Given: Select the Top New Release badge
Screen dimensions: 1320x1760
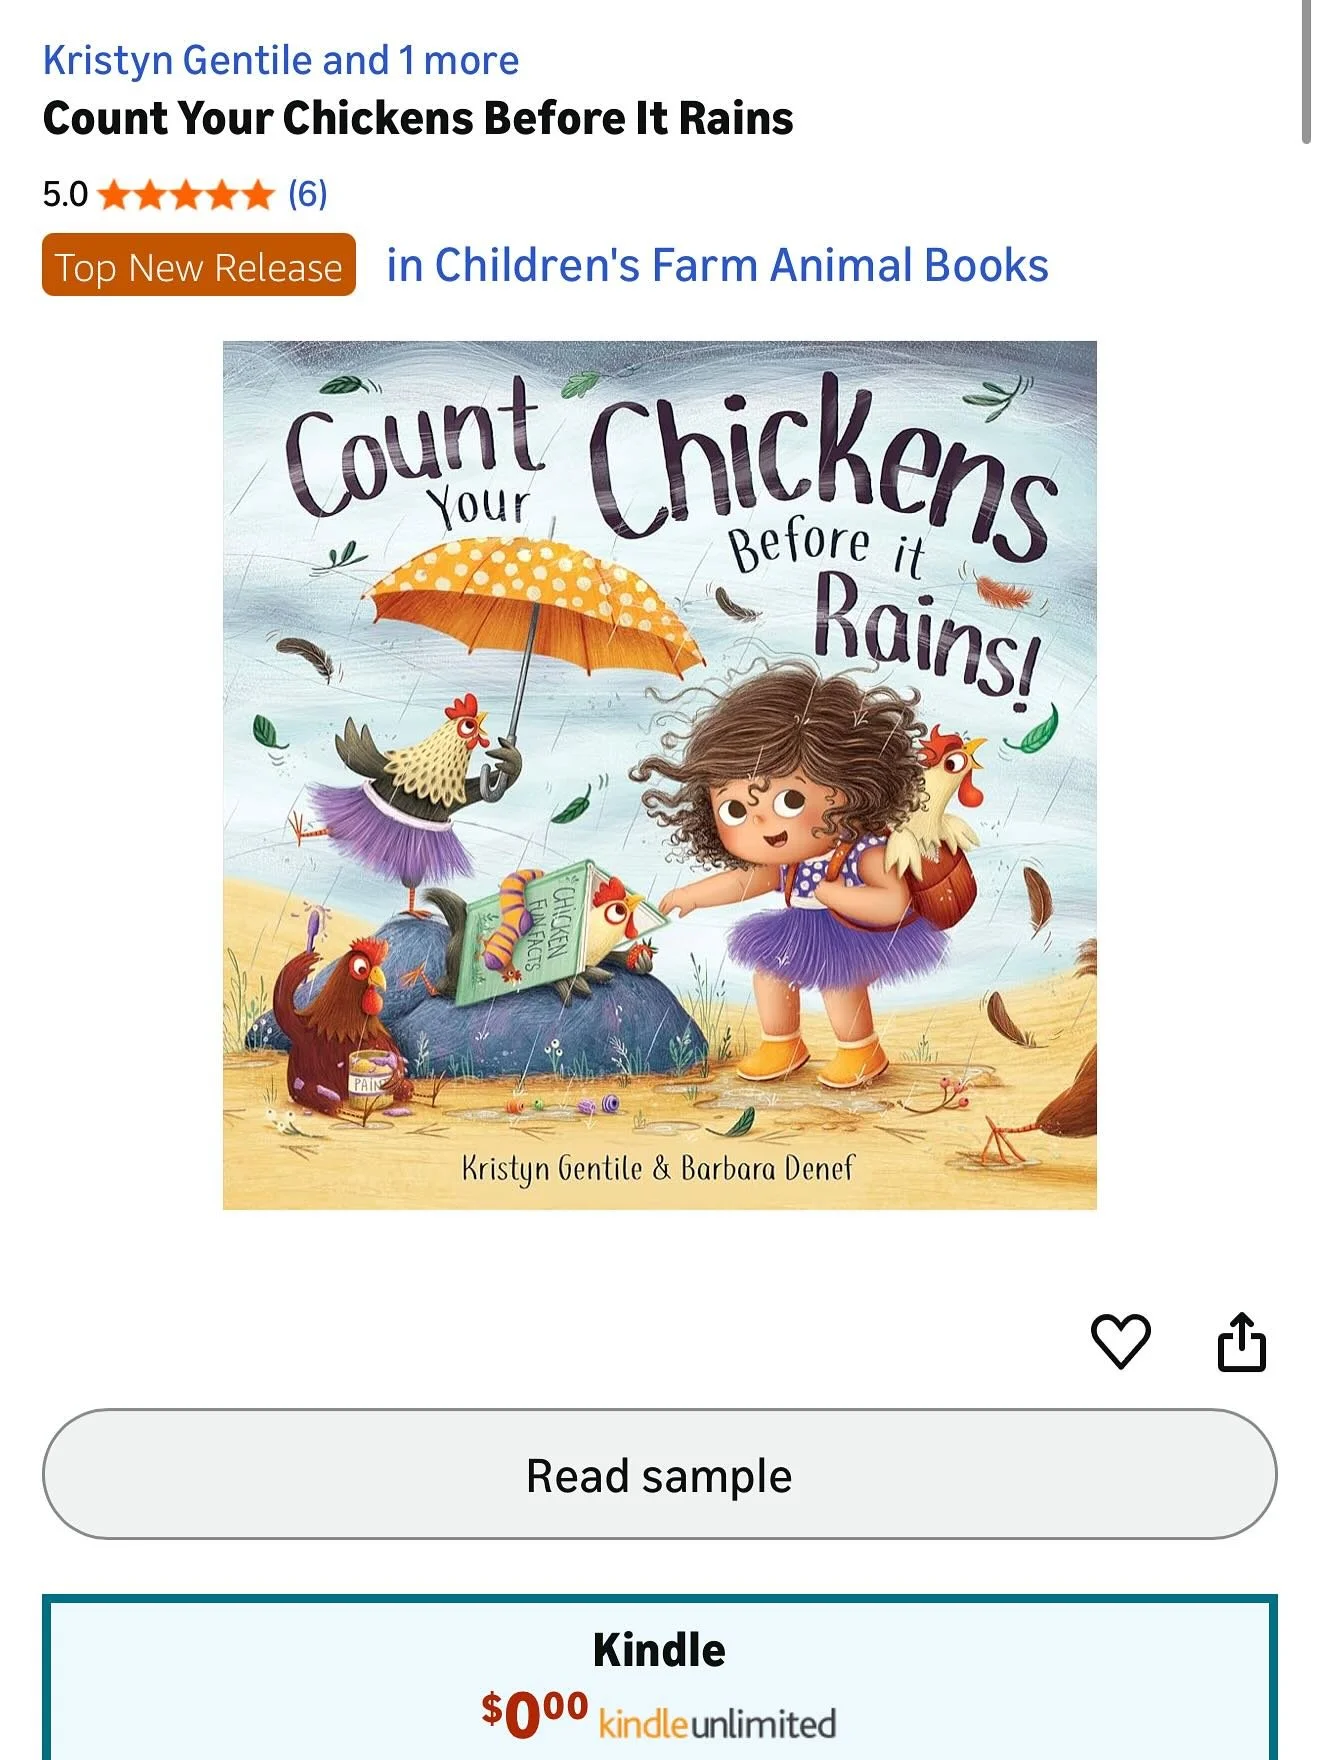Looking at the screenshot, I should click(x=199, y=265).
